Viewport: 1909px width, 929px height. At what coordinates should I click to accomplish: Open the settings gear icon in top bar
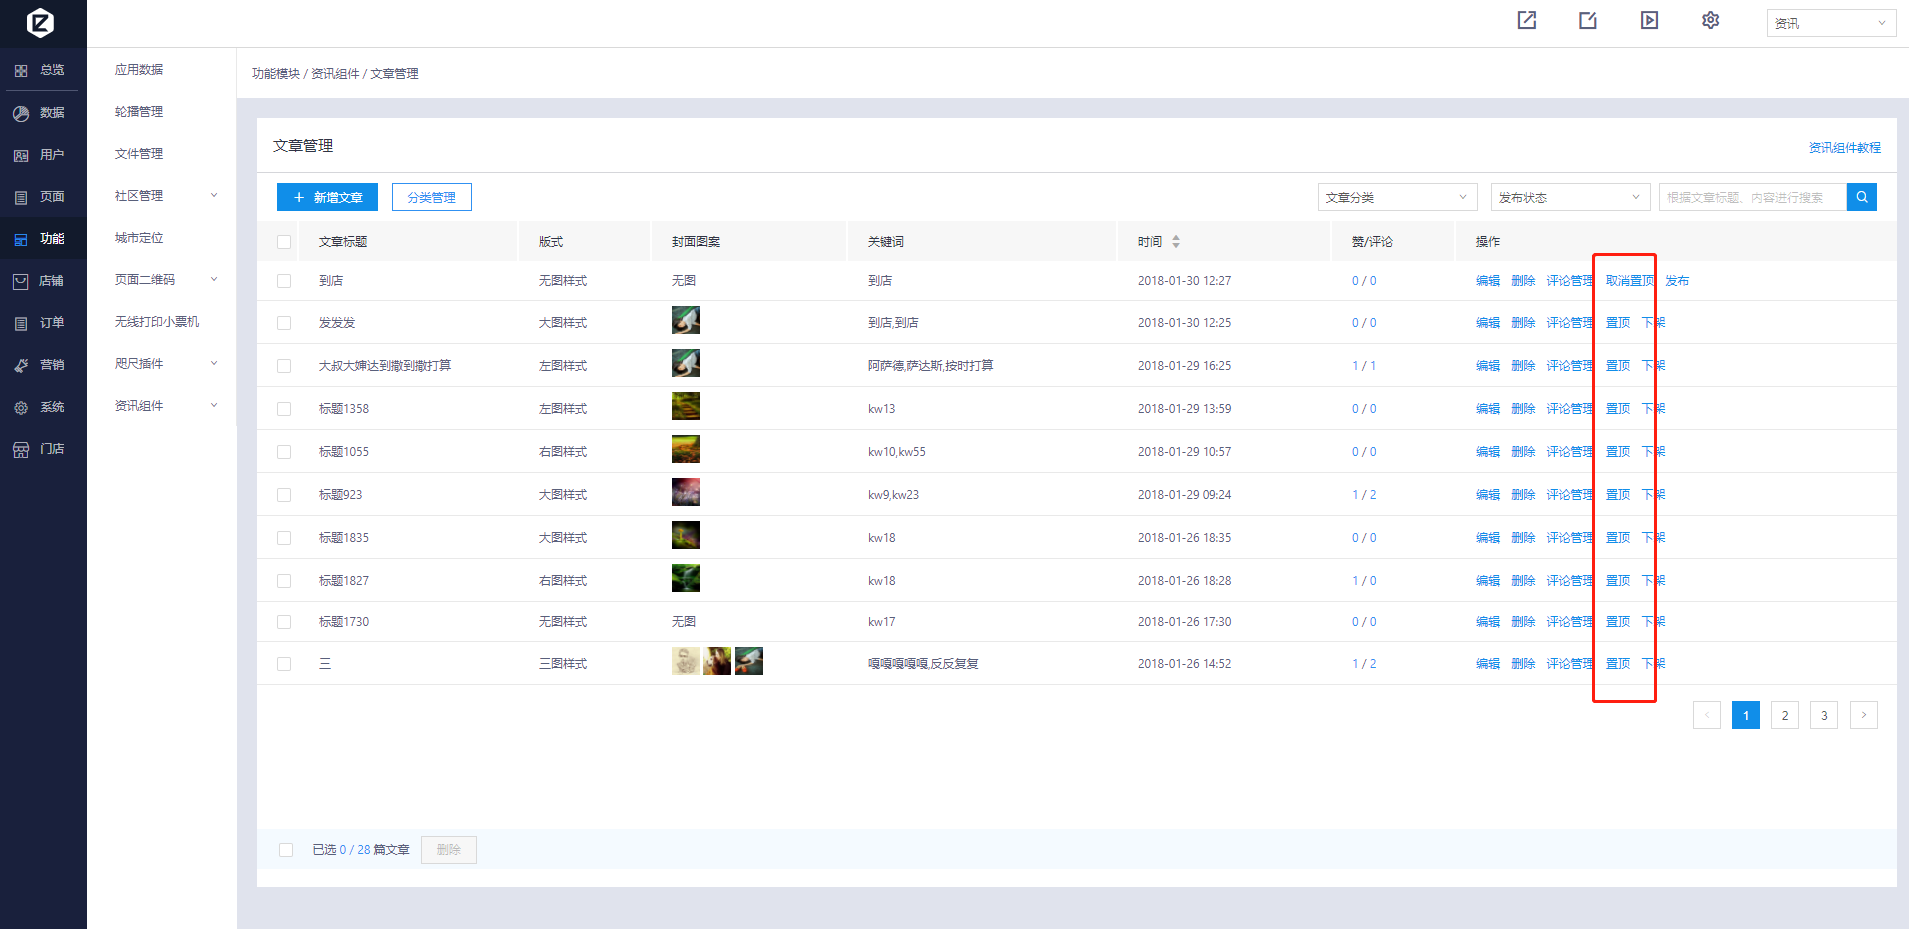[1710, 21]
